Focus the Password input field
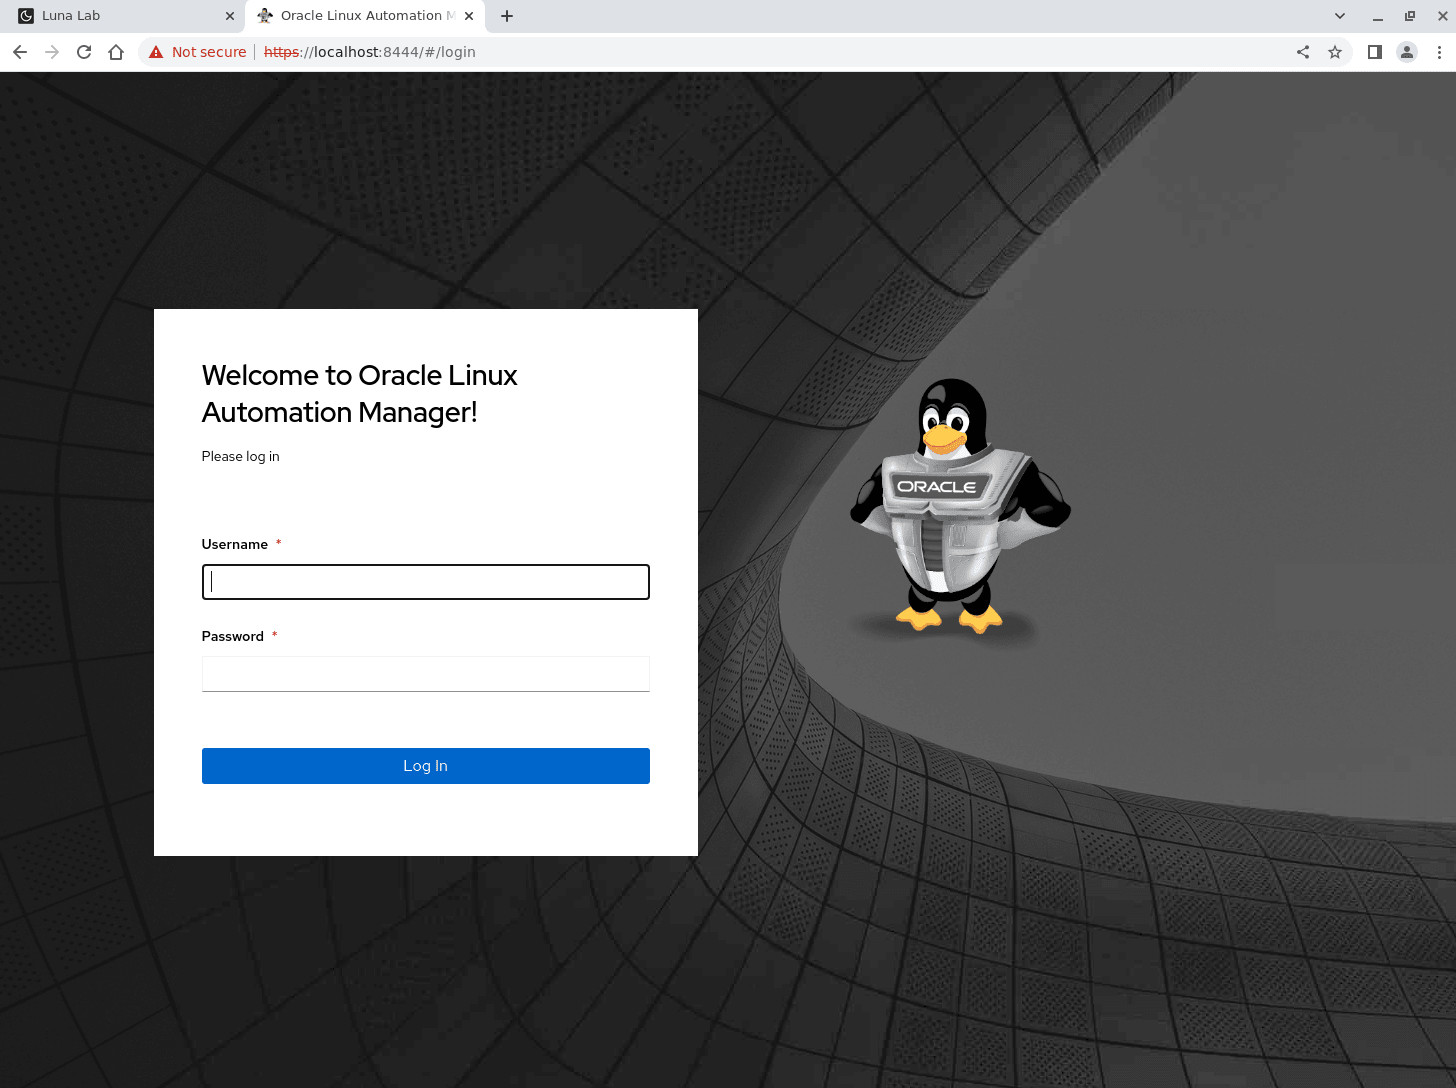 [x=426, y=674]
